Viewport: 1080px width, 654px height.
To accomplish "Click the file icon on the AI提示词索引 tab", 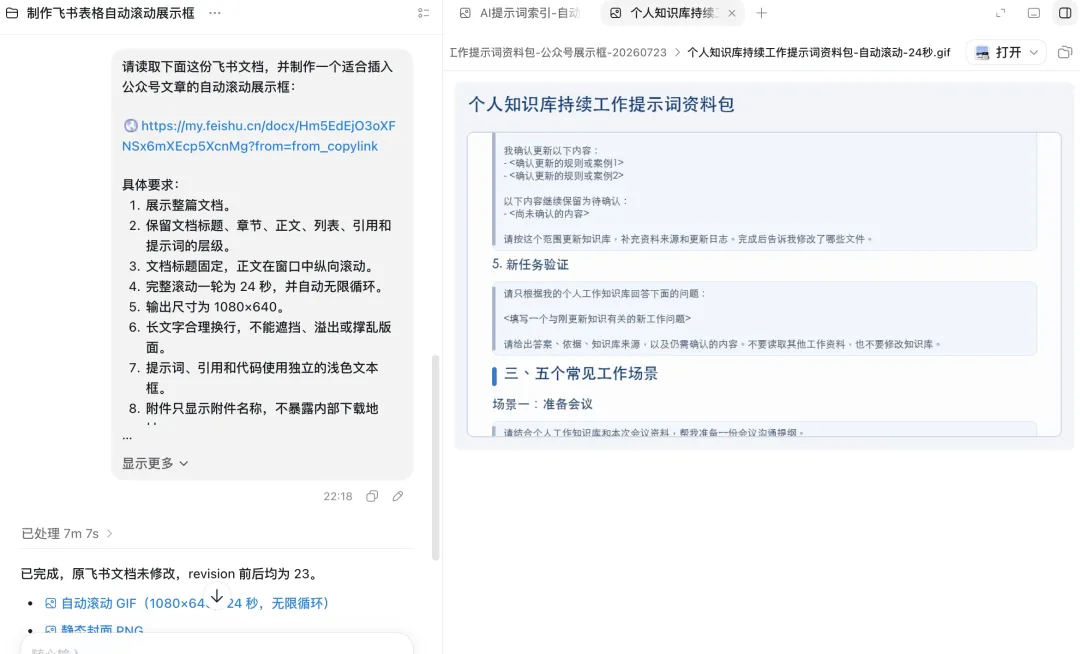I will 465,13.
